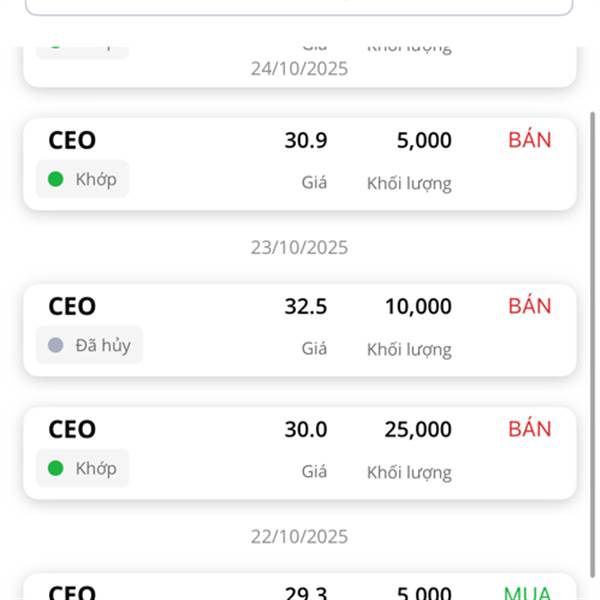Tap the BÁN label on the 25,000 volume order
Viewport: 600px width, 600px height.
tap(529, 429)
